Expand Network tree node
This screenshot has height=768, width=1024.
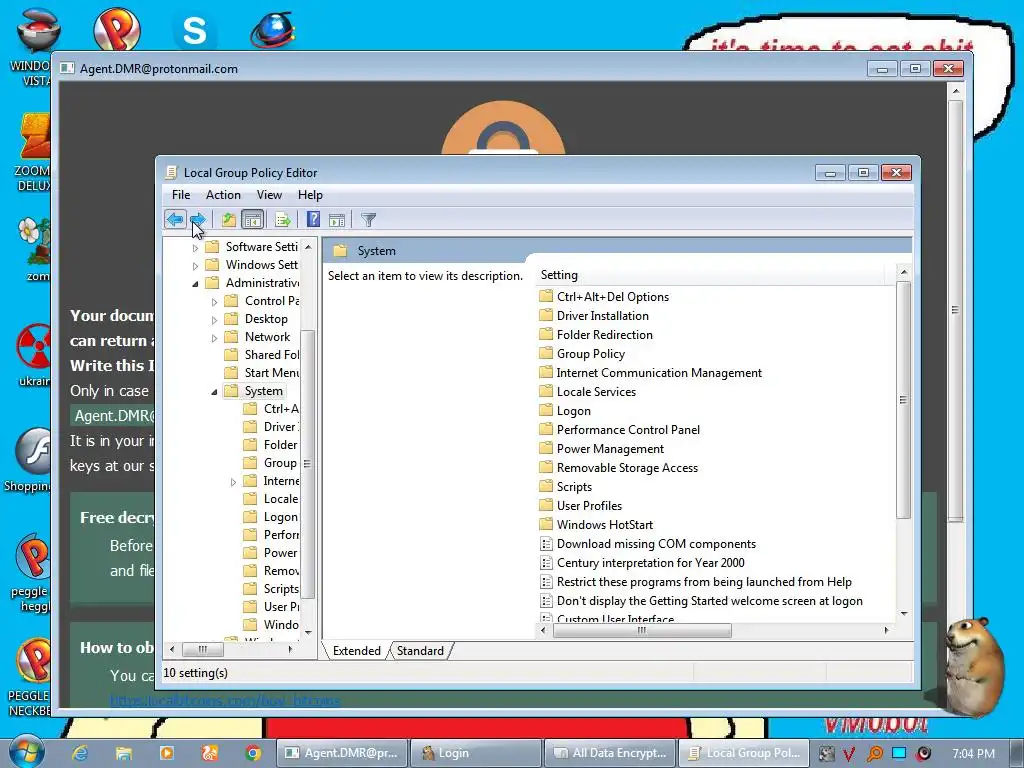click(214, 338)
